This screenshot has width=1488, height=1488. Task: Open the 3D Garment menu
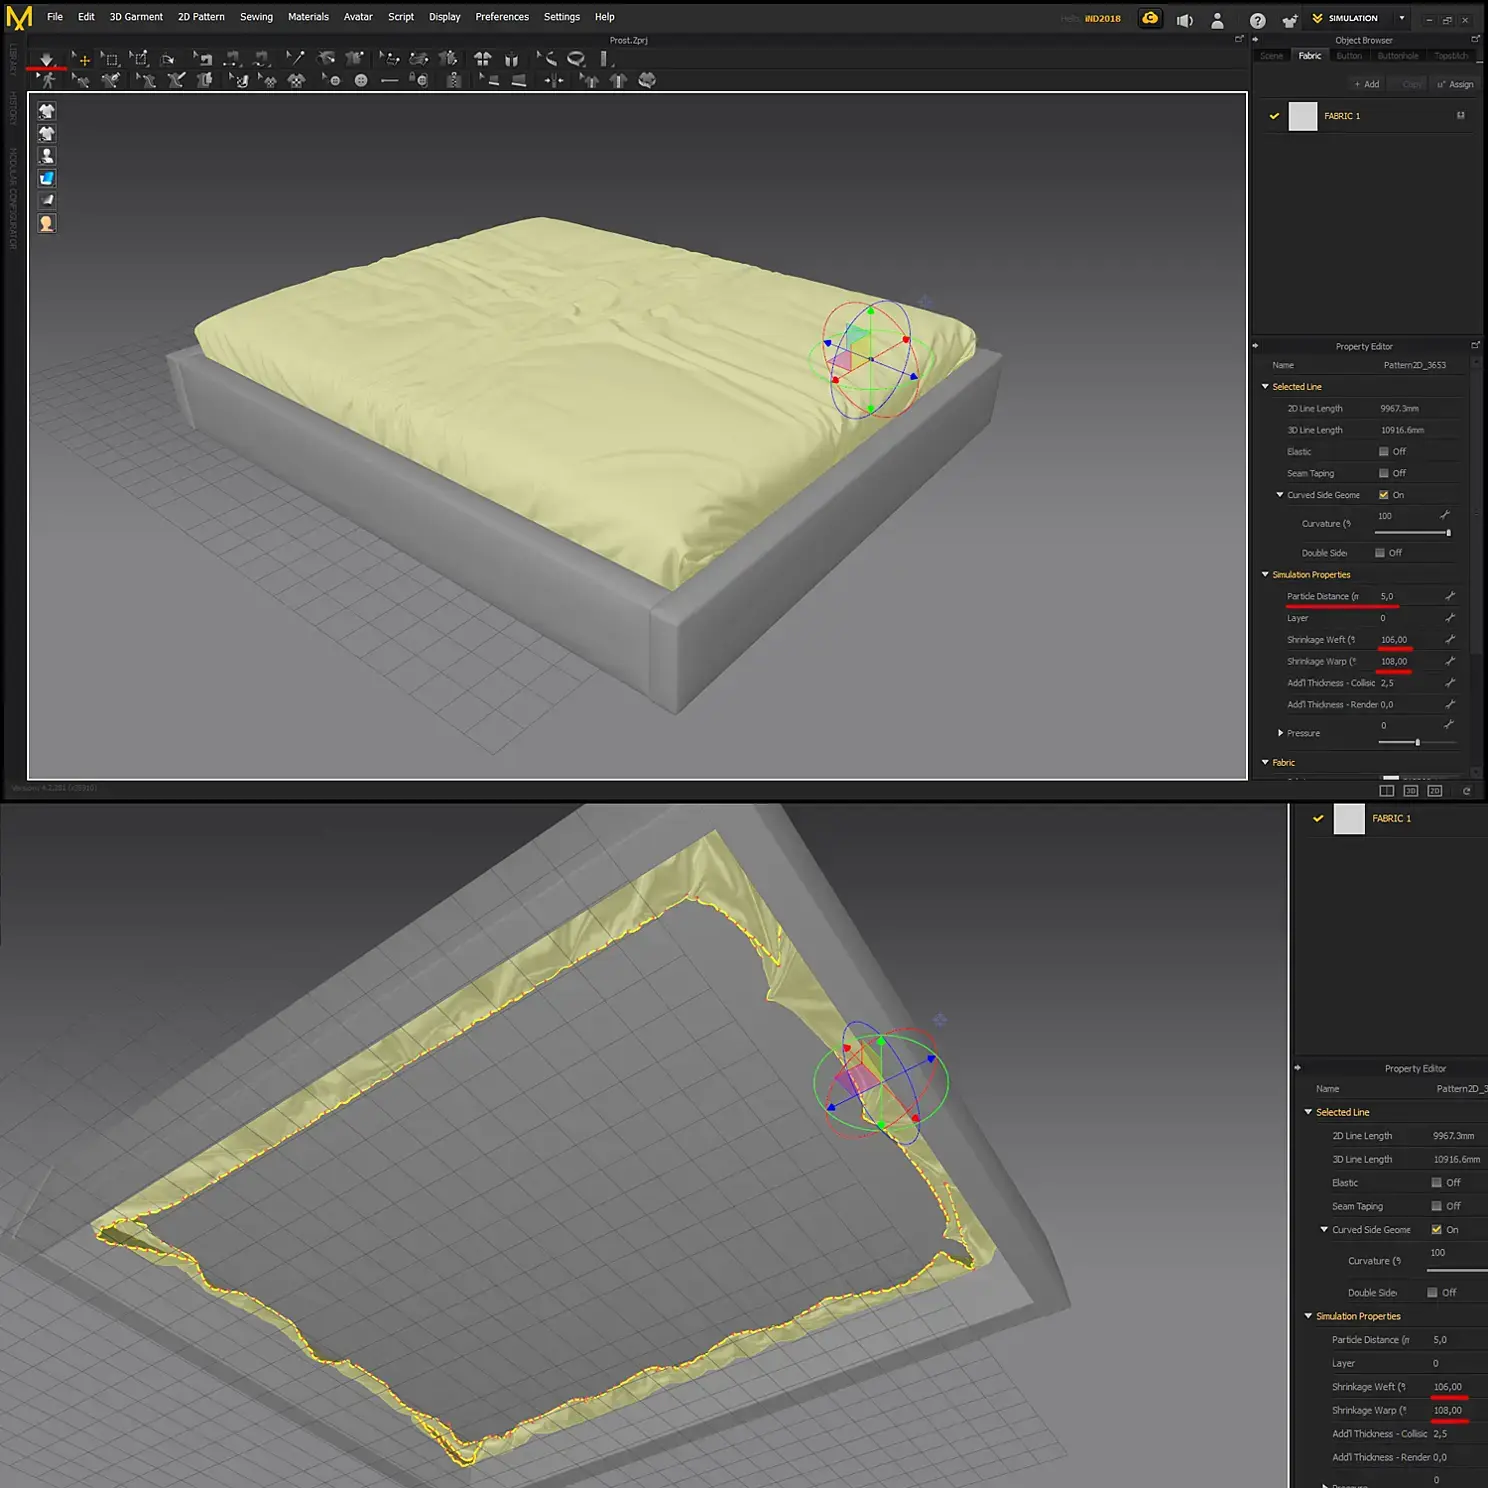[x=136, y=17]
